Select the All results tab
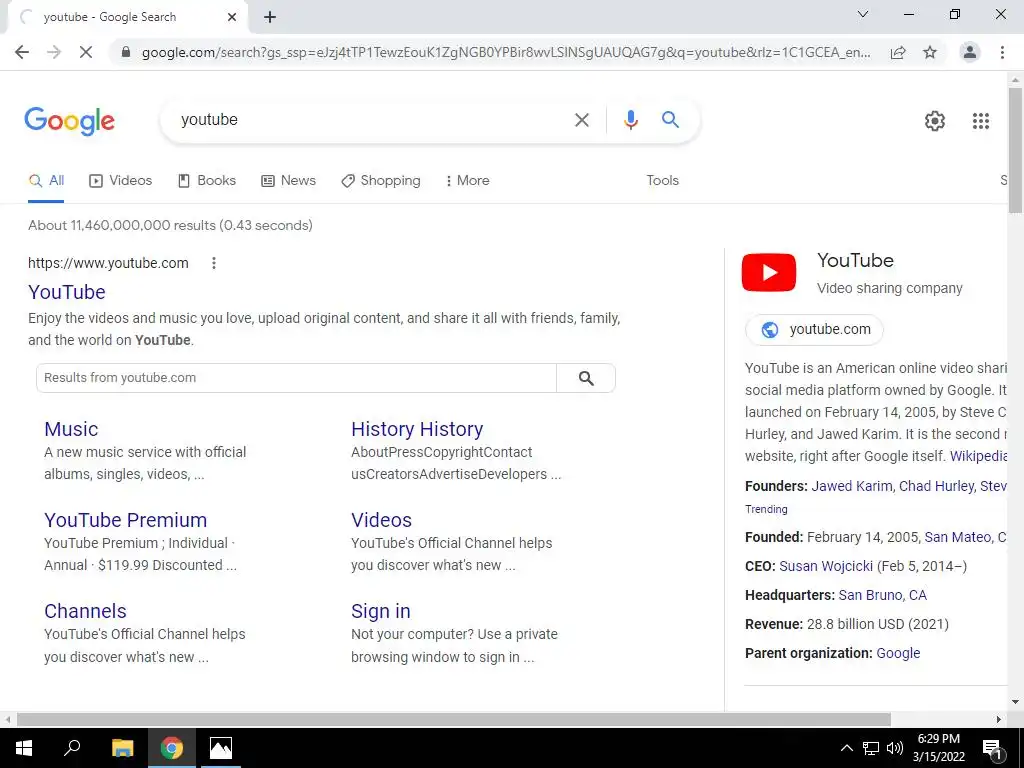 pos(46,181)
